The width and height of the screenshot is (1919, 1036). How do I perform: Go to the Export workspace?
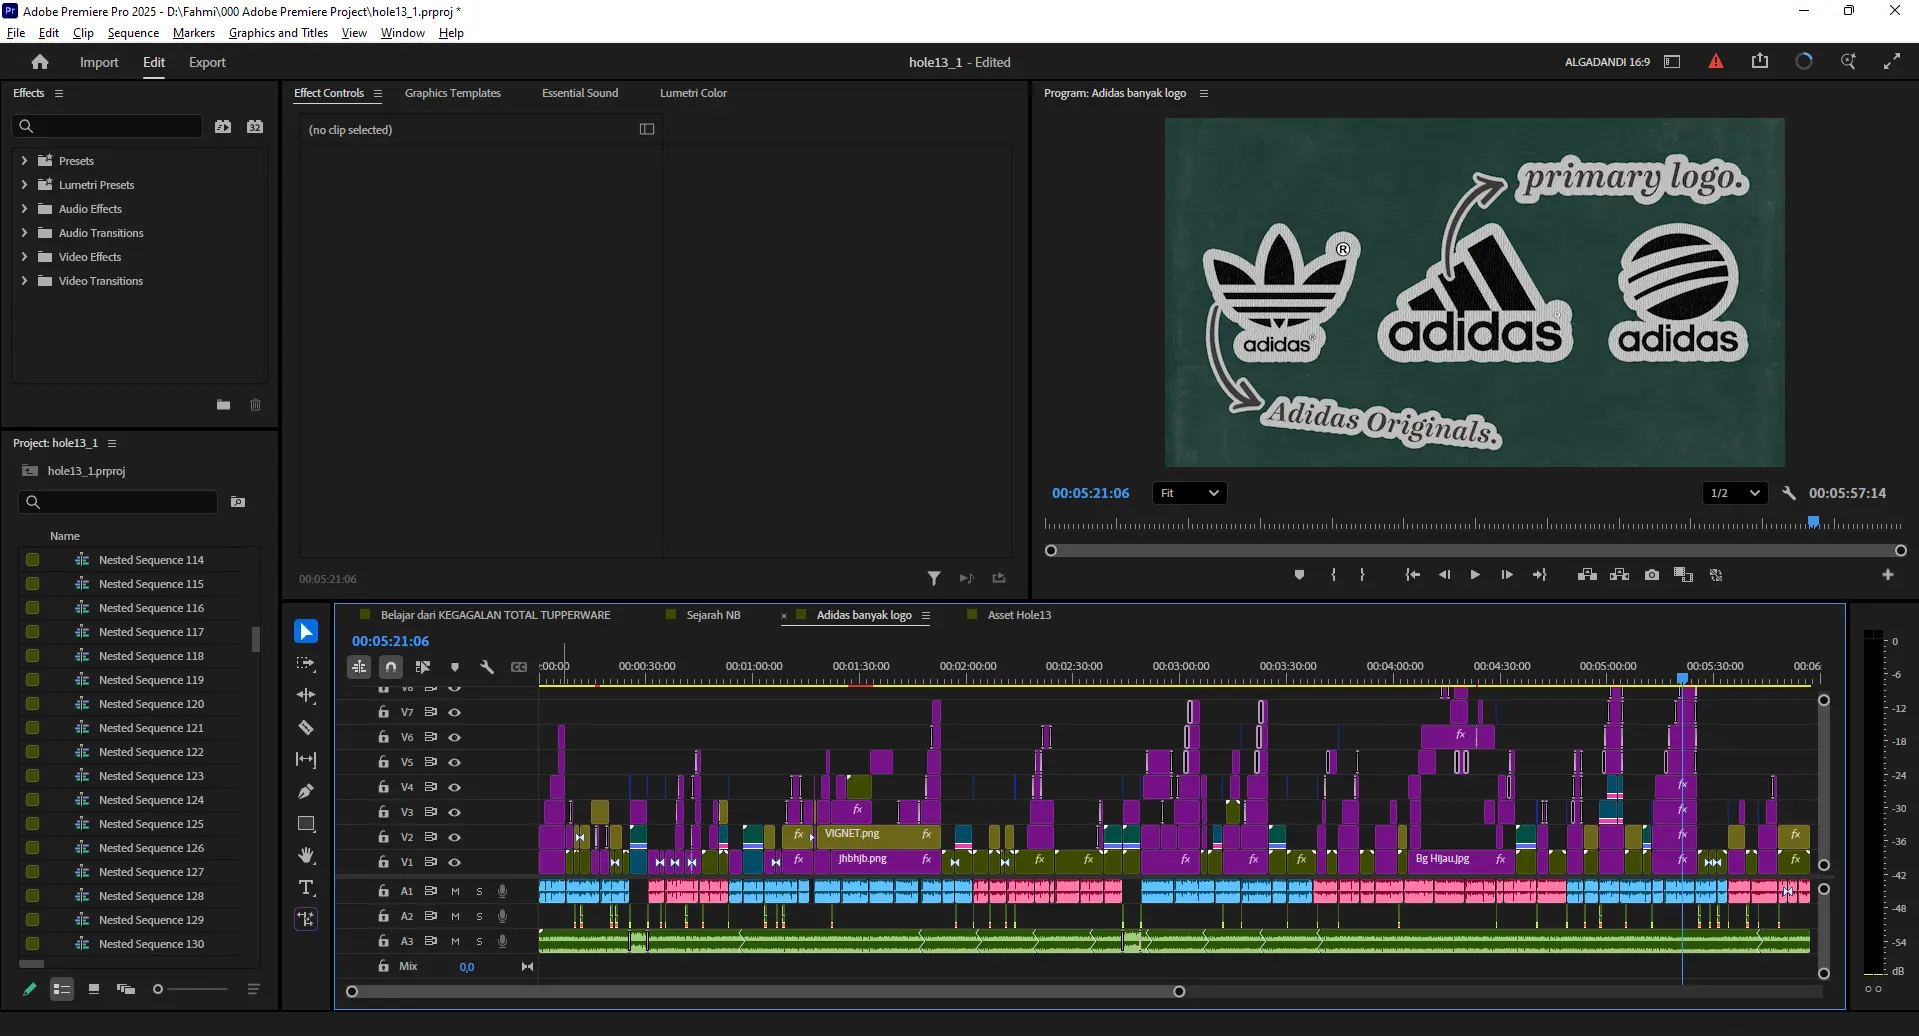click(x=207, y=62)
